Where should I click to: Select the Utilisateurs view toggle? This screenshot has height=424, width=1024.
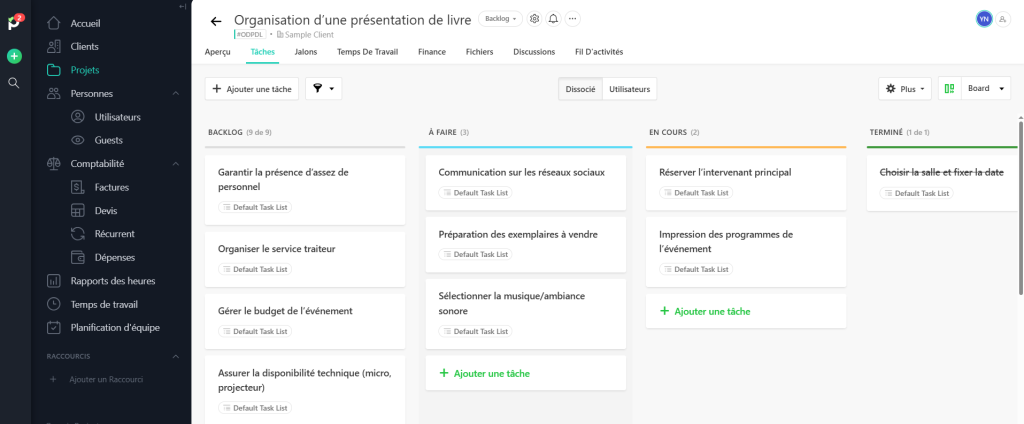(630, 89)
